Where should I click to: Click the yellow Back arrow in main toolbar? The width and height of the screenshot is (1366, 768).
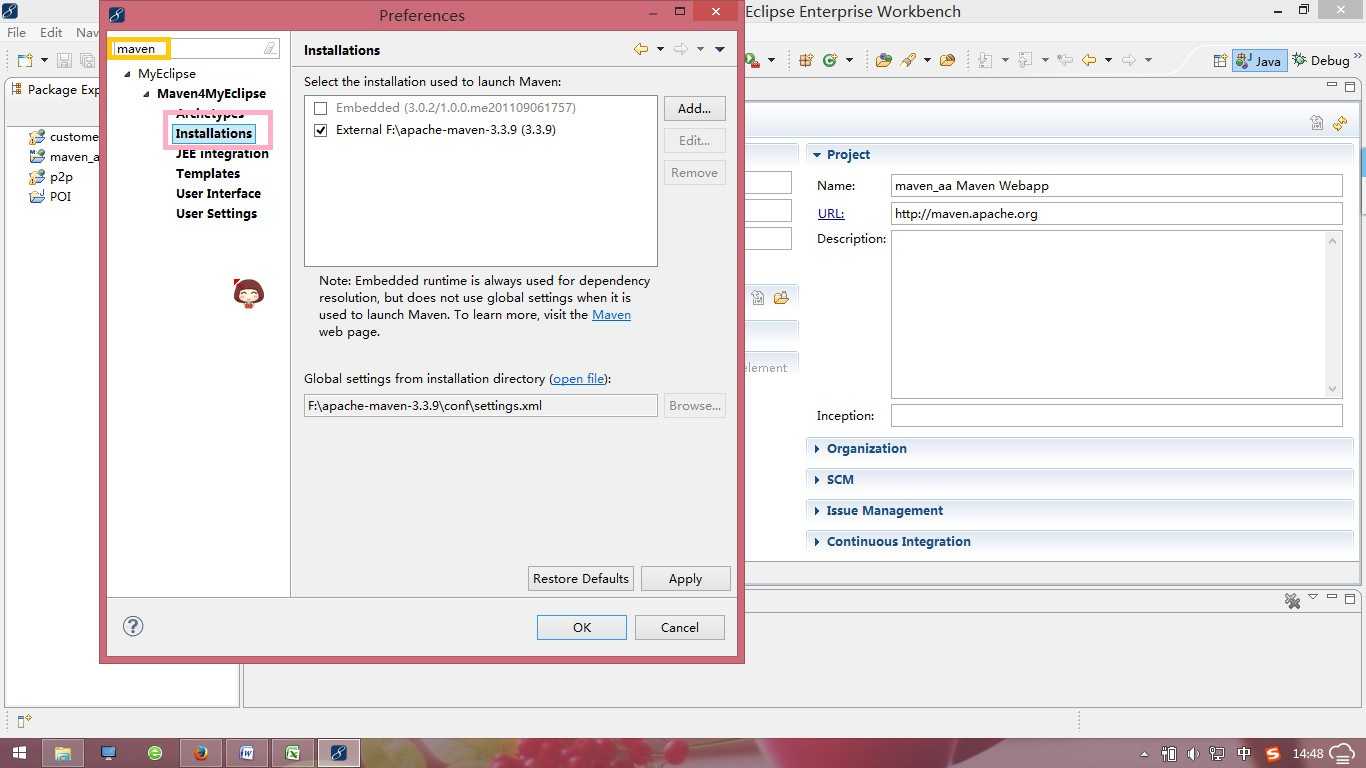click(1089, 61)
